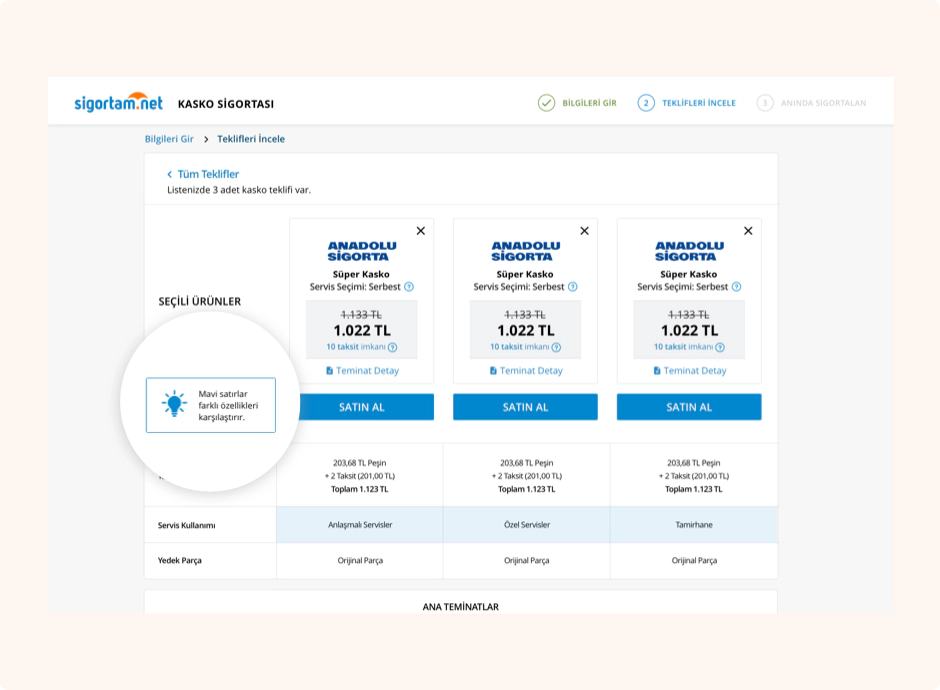Select 1.022 TL price in first card

pos(361,330)
